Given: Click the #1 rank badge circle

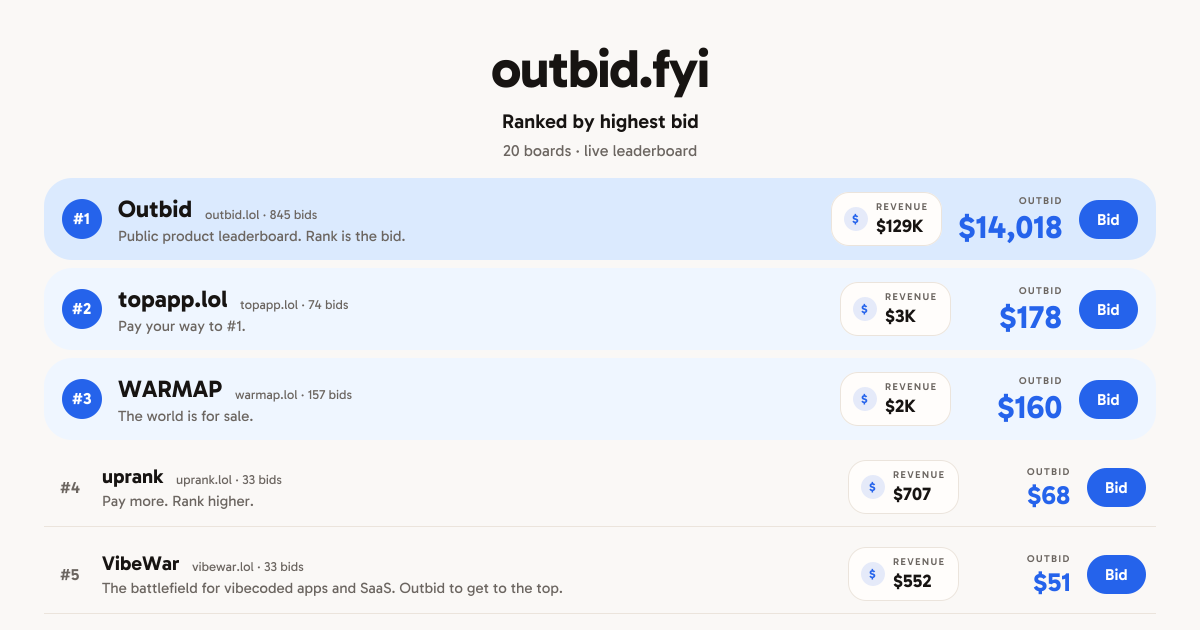Looking at the screenshot, I should point(82,219).
